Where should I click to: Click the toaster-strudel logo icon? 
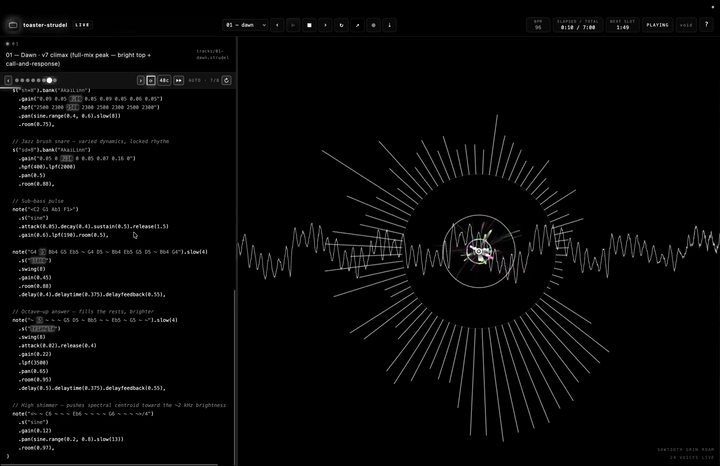(x=13, y=25)
